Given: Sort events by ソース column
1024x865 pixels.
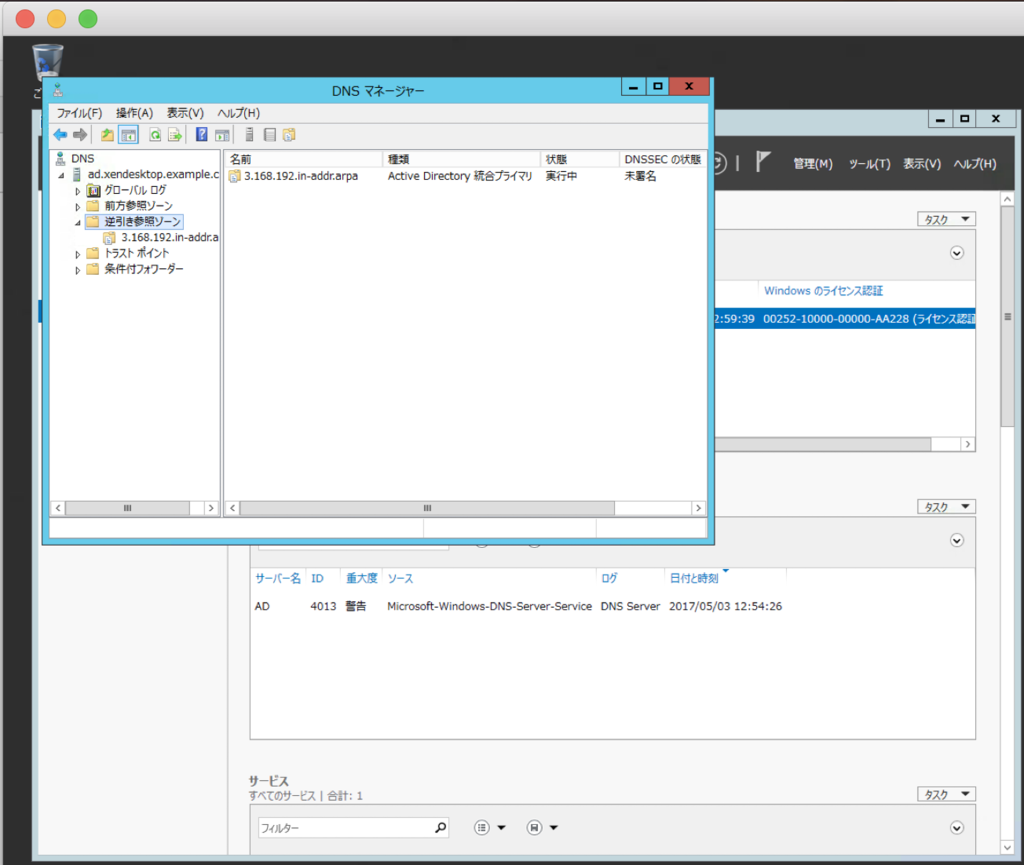Looking at the screenshot, I should pyautogui.click(x=400, y=578).
